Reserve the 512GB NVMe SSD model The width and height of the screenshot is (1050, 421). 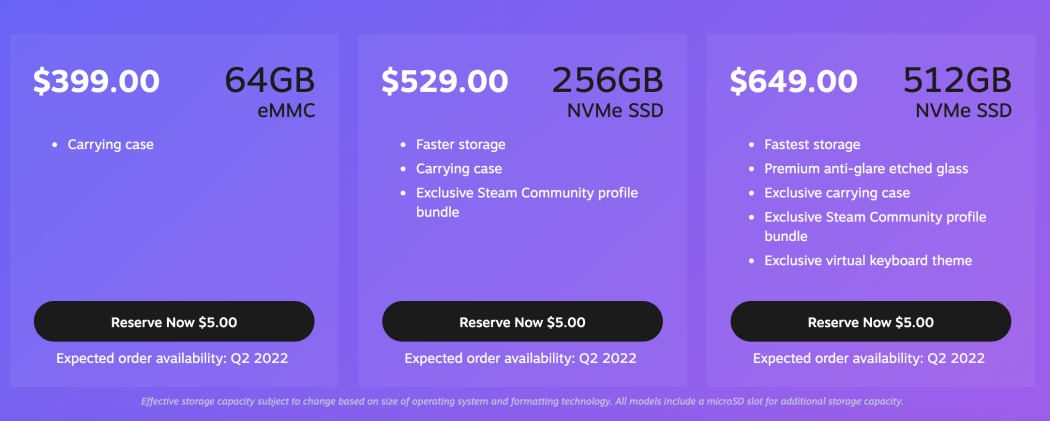pos(870,322)
